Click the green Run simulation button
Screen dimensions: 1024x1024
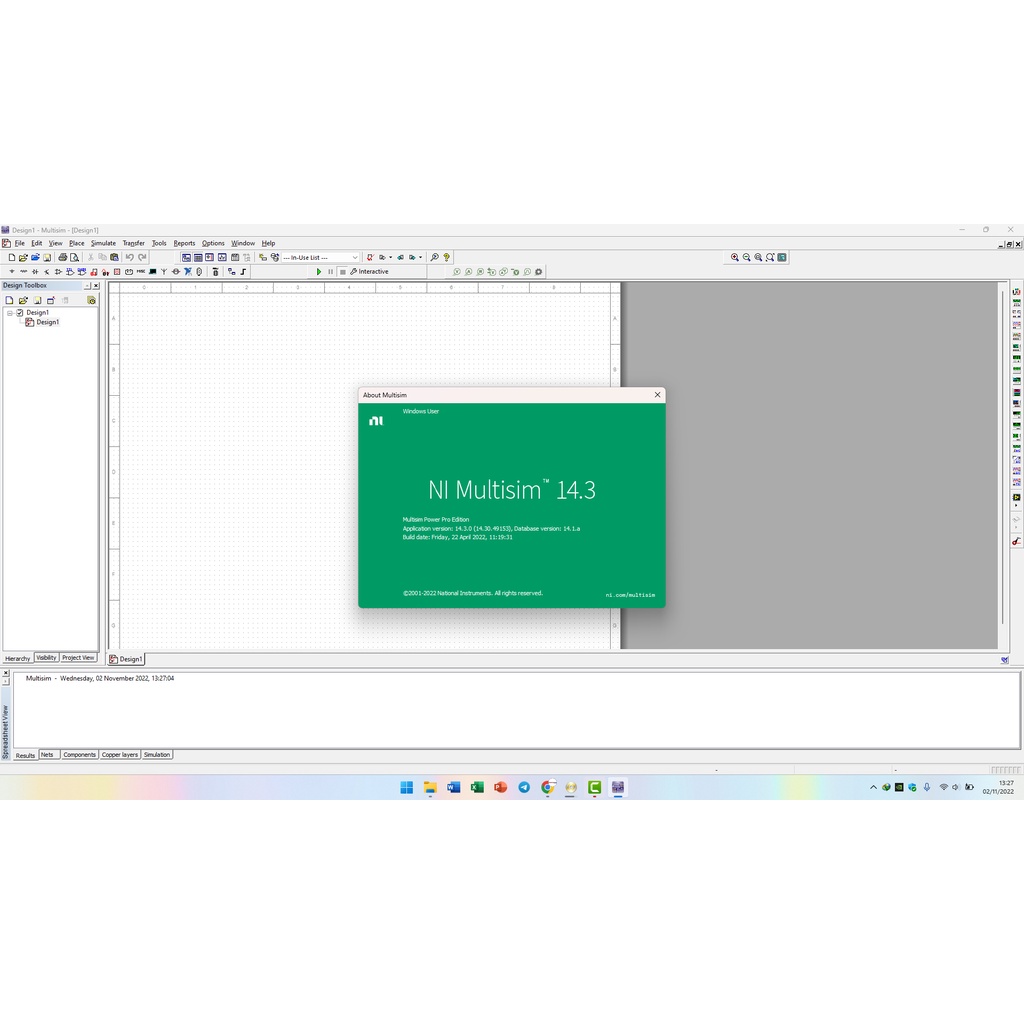click(x=319, y=272)
